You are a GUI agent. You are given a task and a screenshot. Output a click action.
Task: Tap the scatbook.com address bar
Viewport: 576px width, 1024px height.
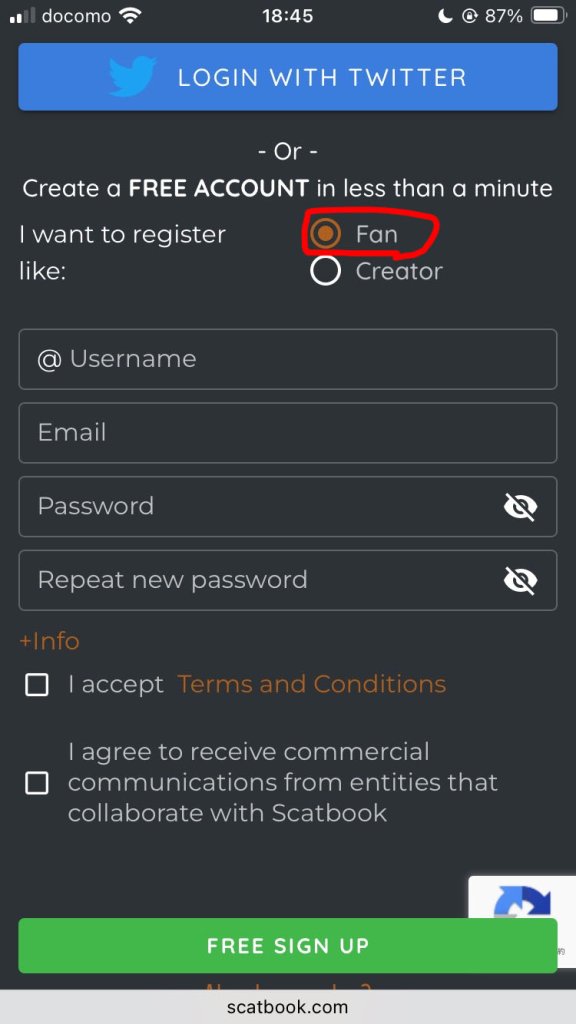(x=288, y=1006)
